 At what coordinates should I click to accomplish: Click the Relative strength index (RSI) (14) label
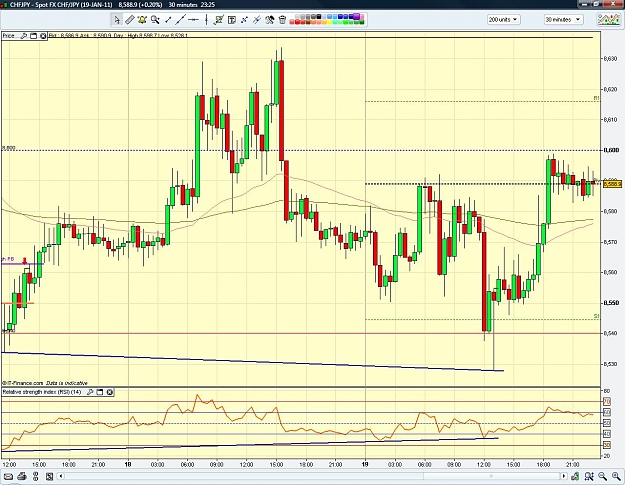[x=42, y=392]
